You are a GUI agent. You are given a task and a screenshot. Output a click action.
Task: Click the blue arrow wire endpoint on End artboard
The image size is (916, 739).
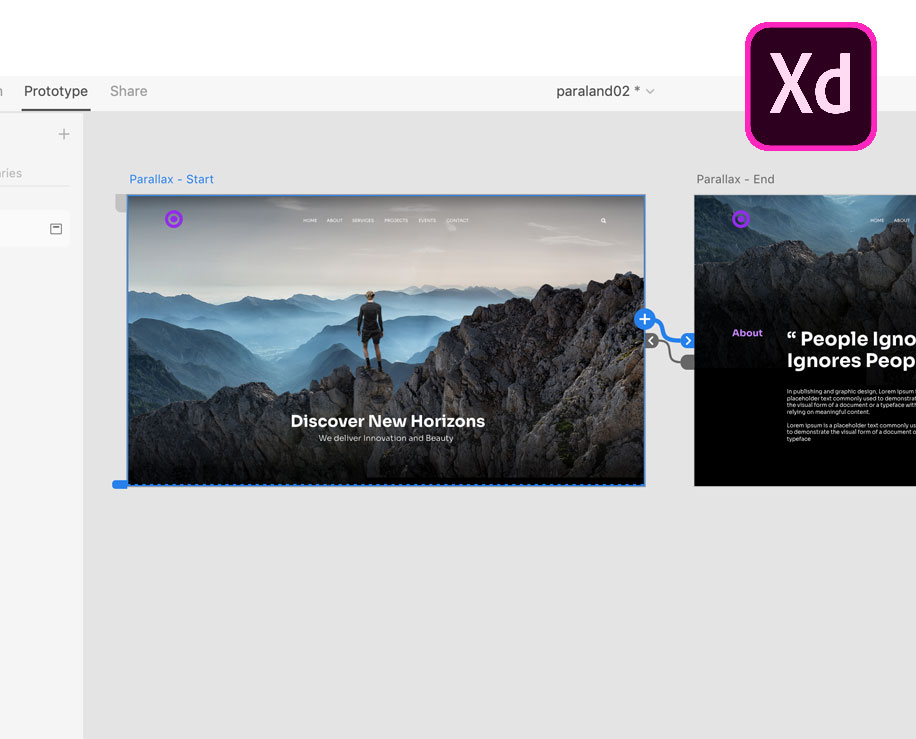[x=688, y=340]
